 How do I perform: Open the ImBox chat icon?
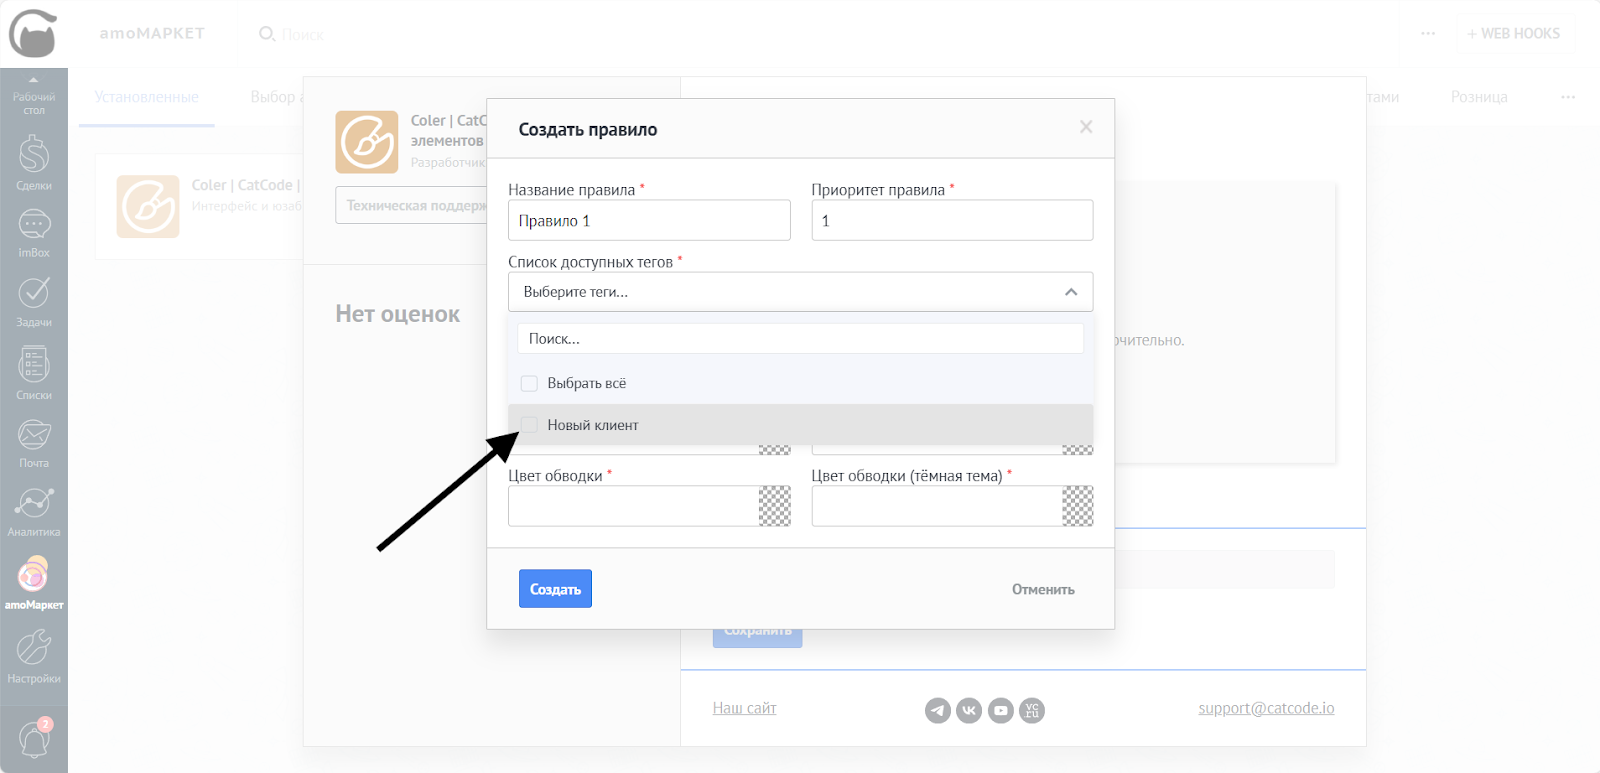[34, 231]
